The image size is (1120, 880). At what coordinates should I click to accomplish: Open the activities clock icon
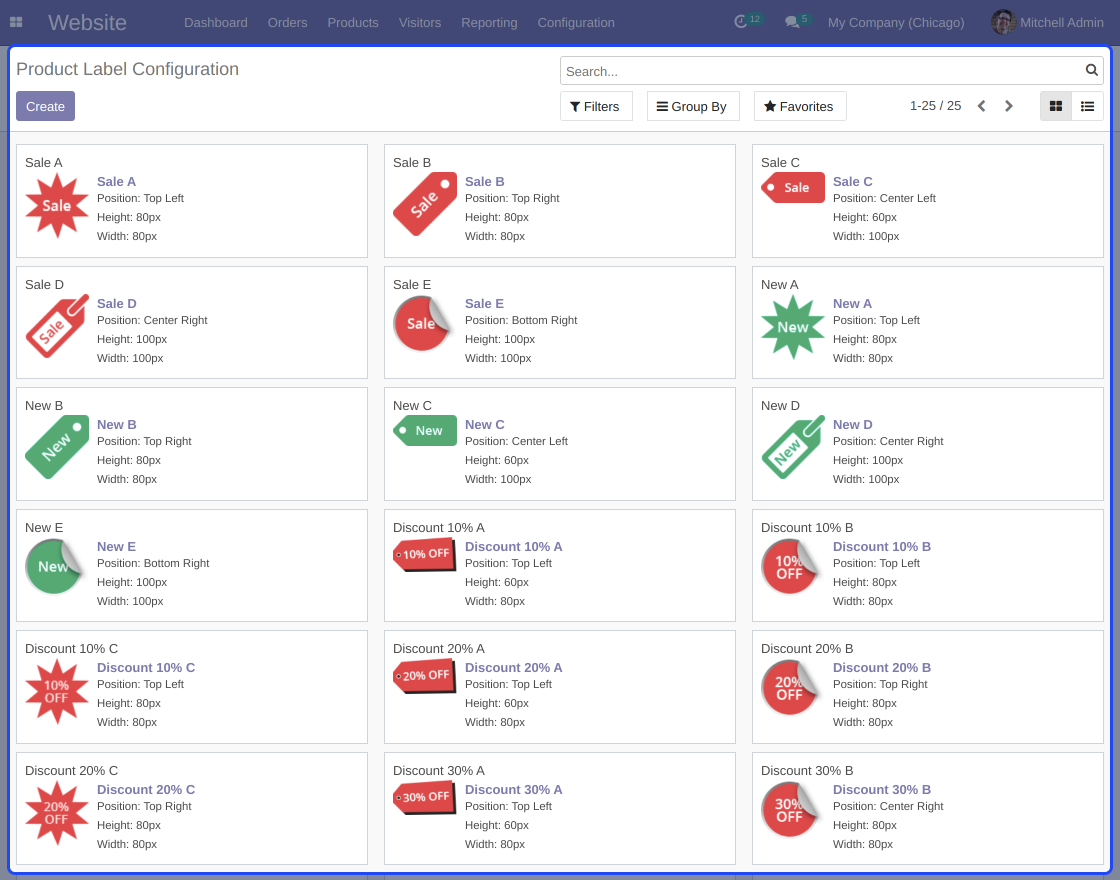pyautogui.click(x=741, y=22)
